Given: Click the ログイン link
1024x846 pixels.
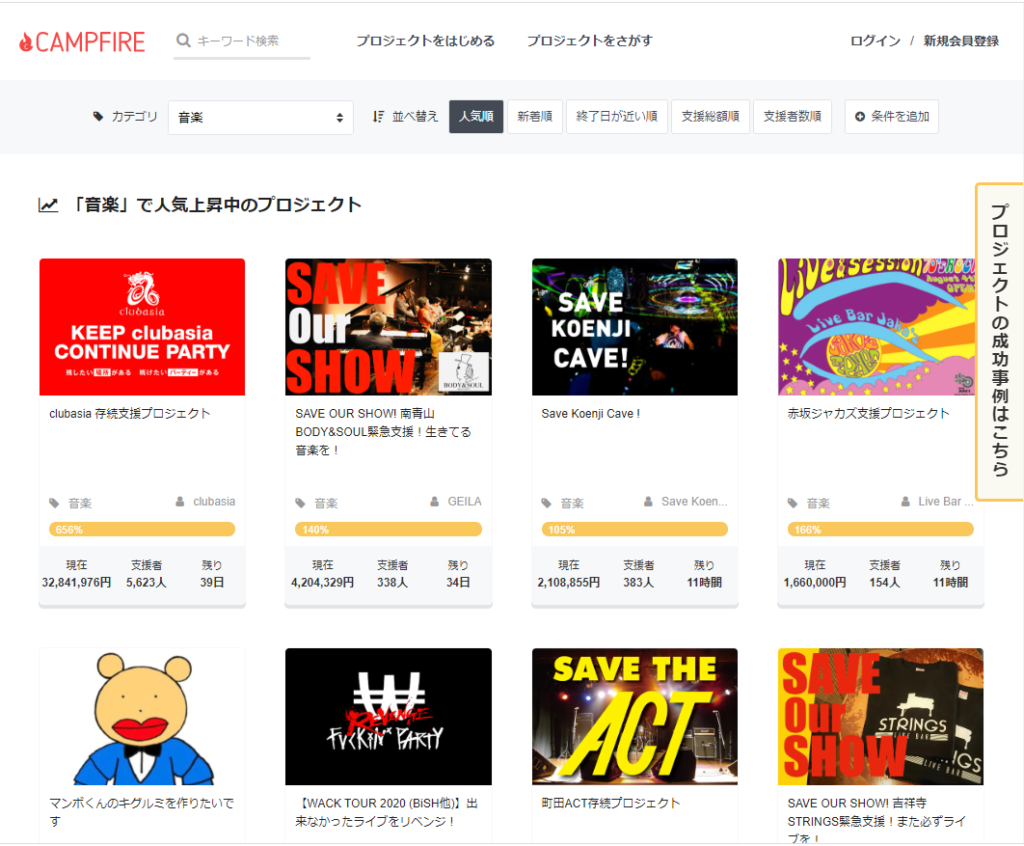Looking at the screenshot, I should [x=875, y=41].
